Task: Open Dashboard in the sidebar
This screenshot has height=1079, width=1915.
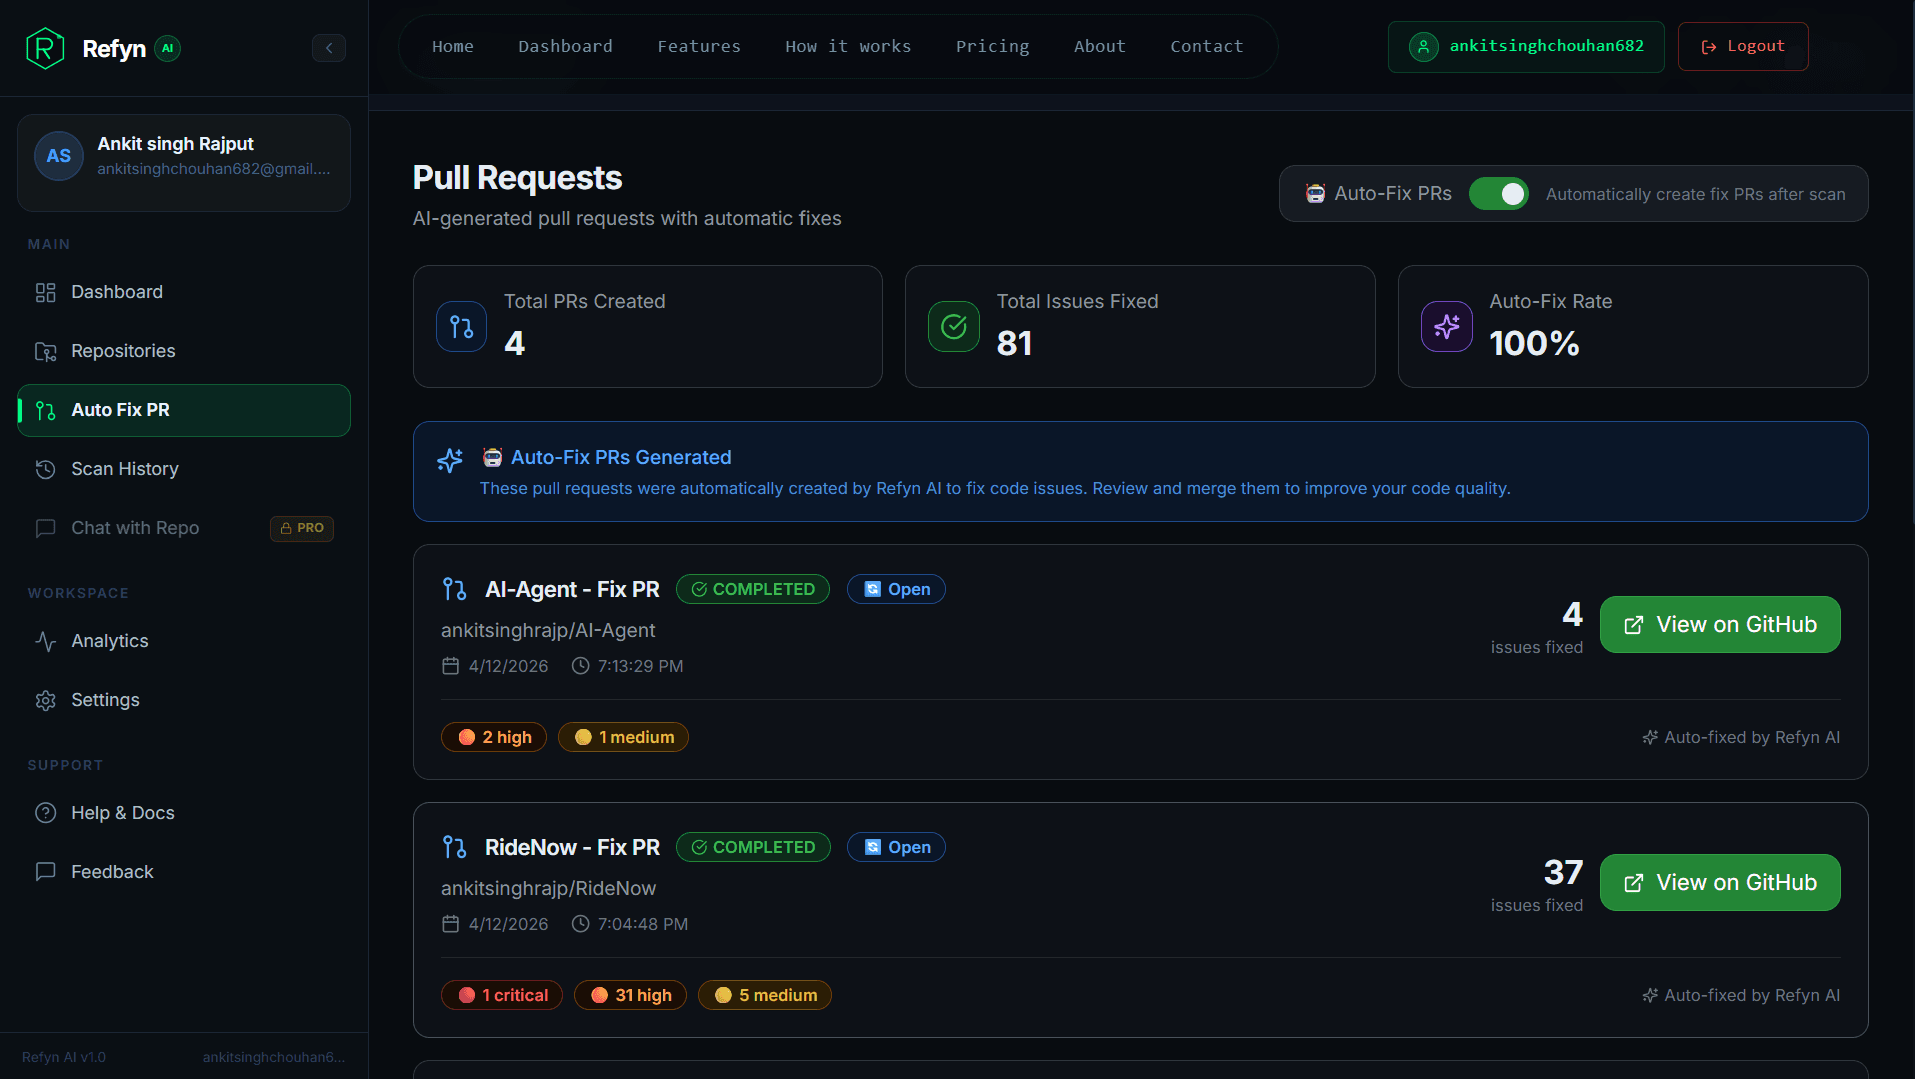Action: (x=116, y=292)
